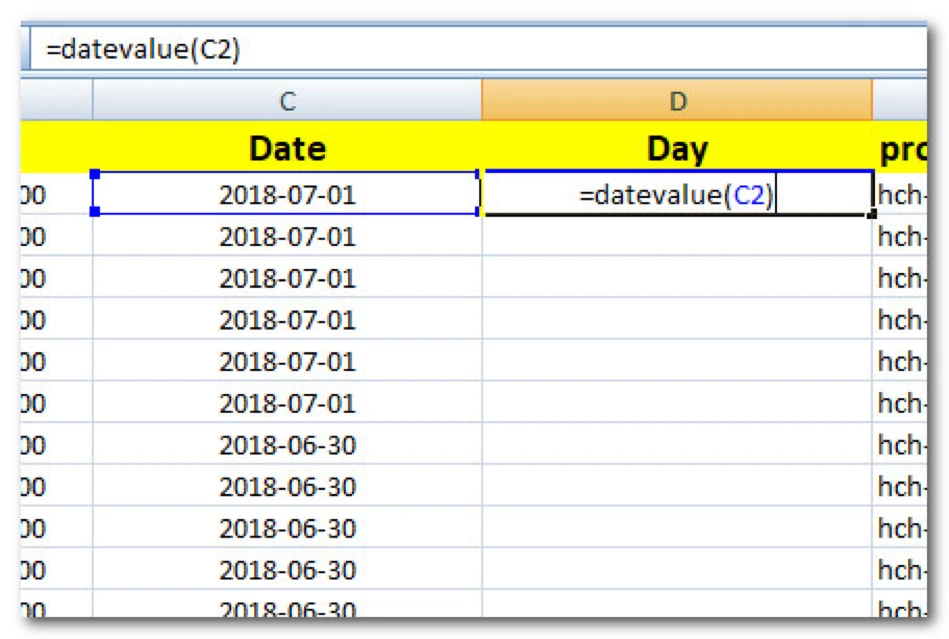Select the topmost 2018-07-01 cell with blue border

287,194
